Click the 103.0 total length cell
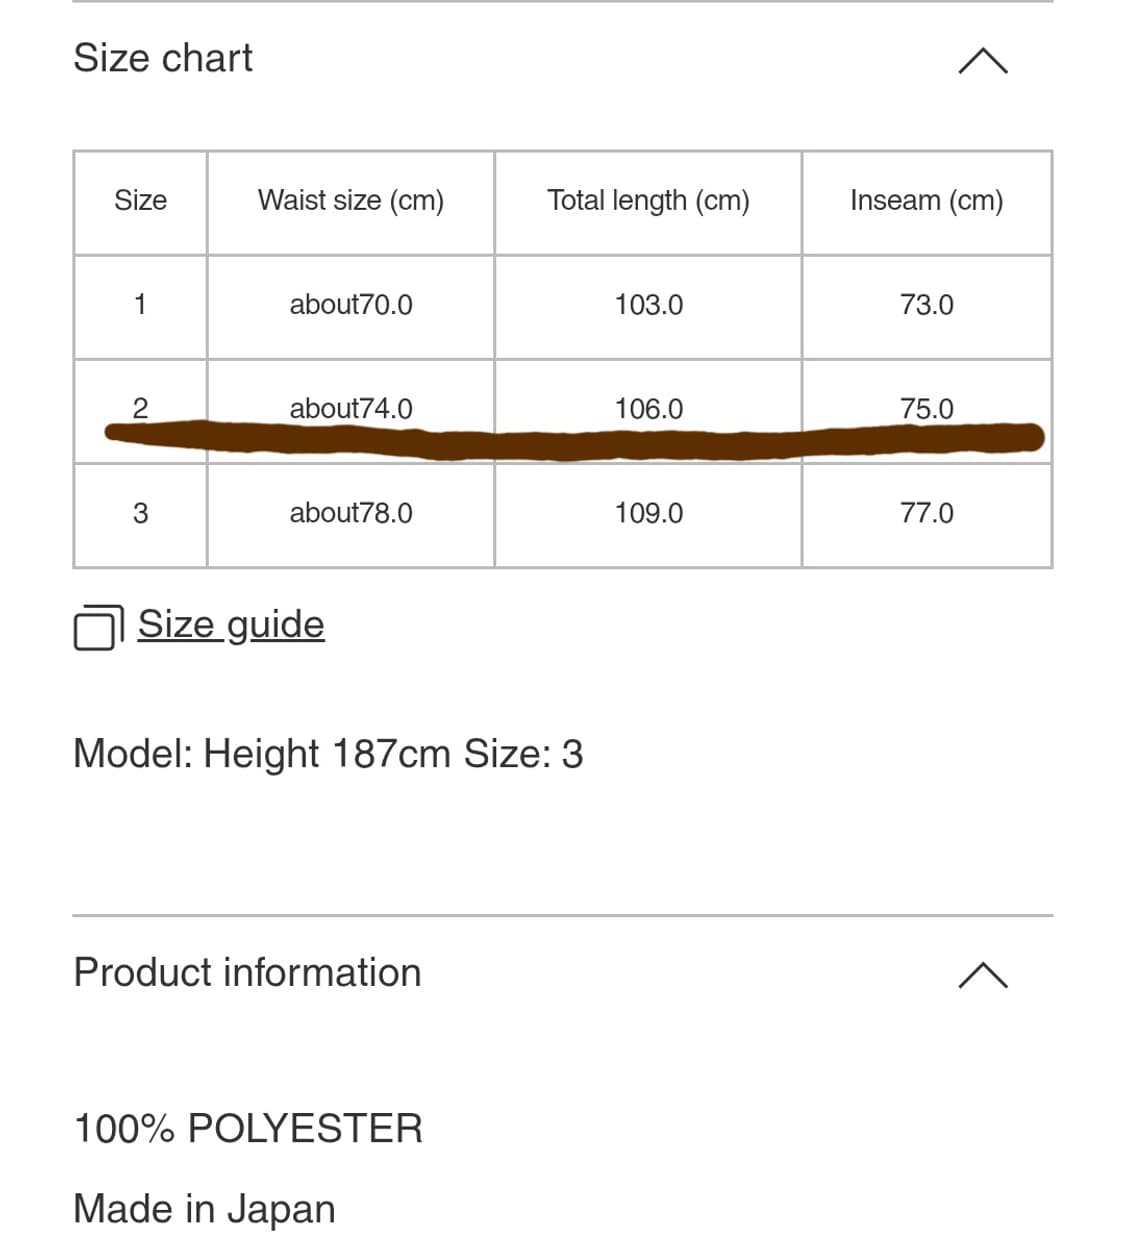Screen dimensions: 1125x1260 [648, 304]
